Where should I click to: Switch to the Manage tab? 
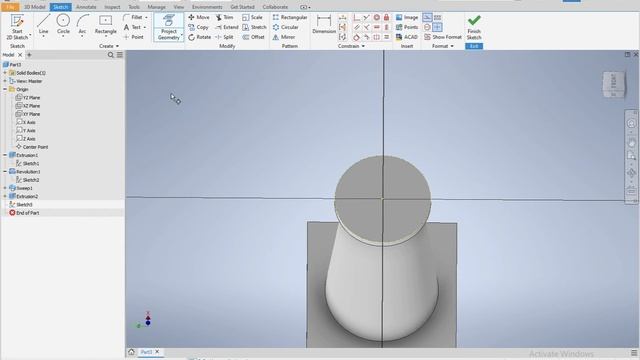(156, 7)
